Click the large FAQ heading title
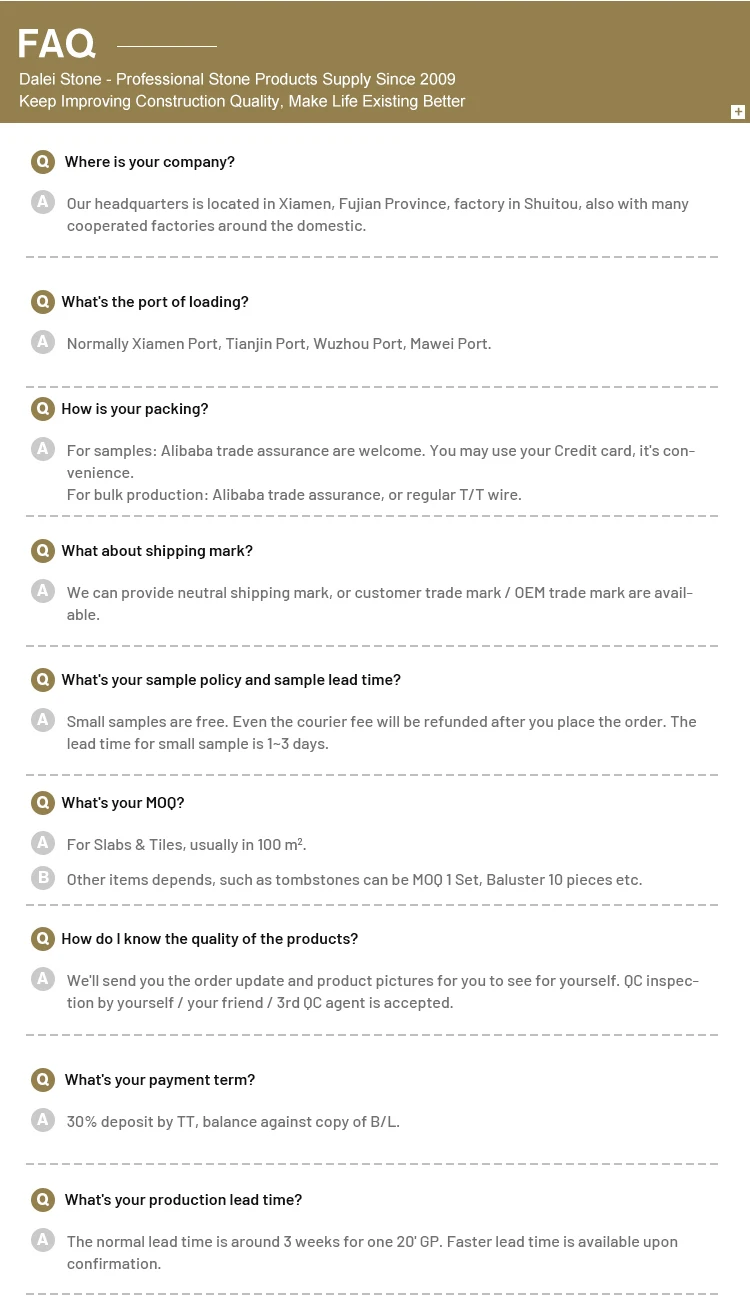The height and width of the screenshot is (1298, 750). [x=57, y=44]
